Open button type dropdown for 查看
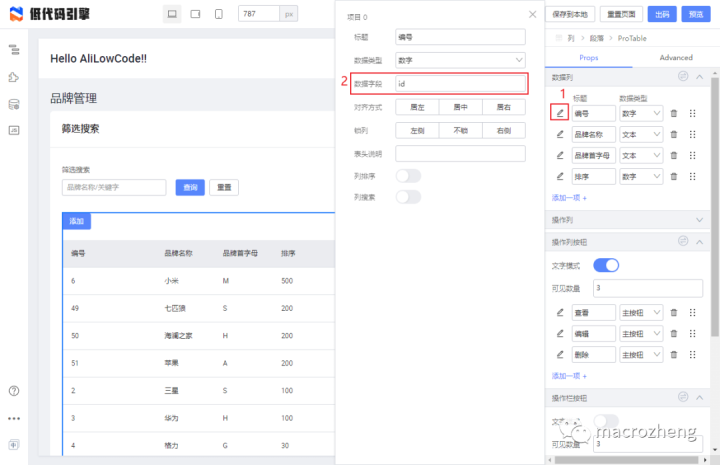Image resolution: width=720 pixels, height=465 pixels. [641, 313]
